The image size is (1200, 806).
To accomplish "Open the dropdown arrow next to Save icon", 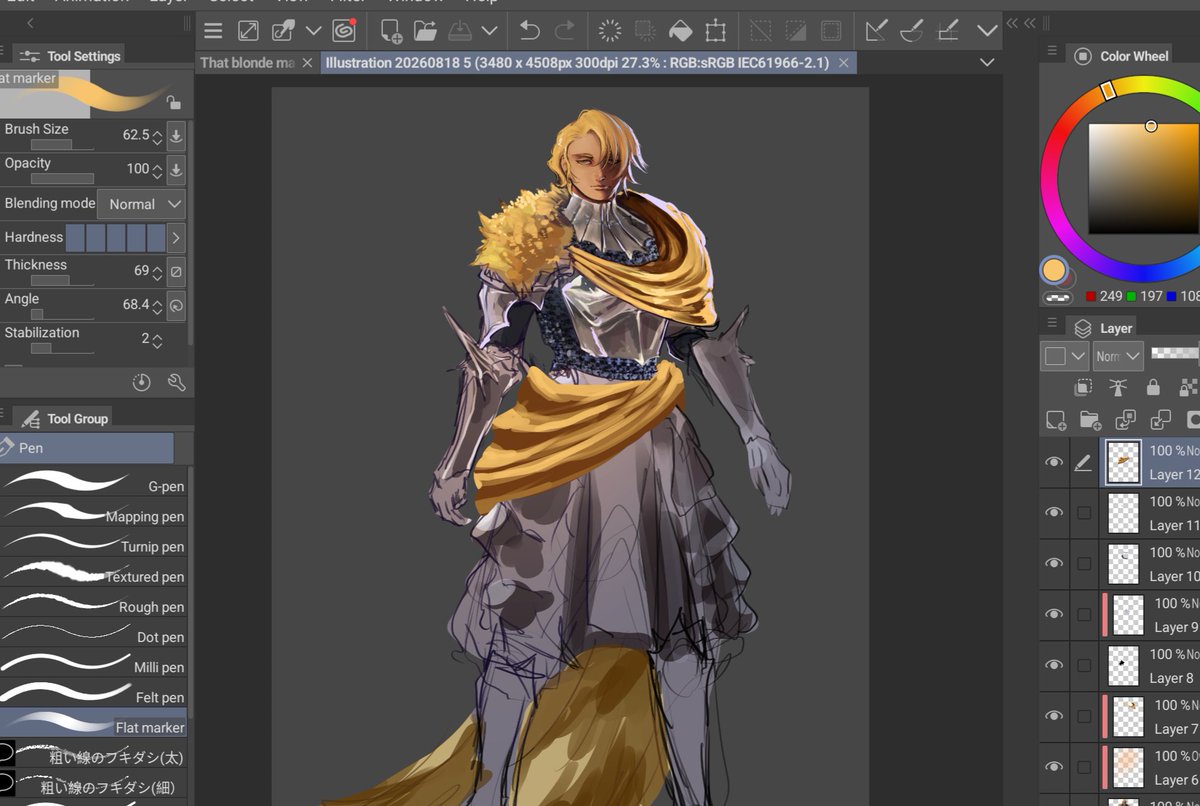I will tap(488, 31).
